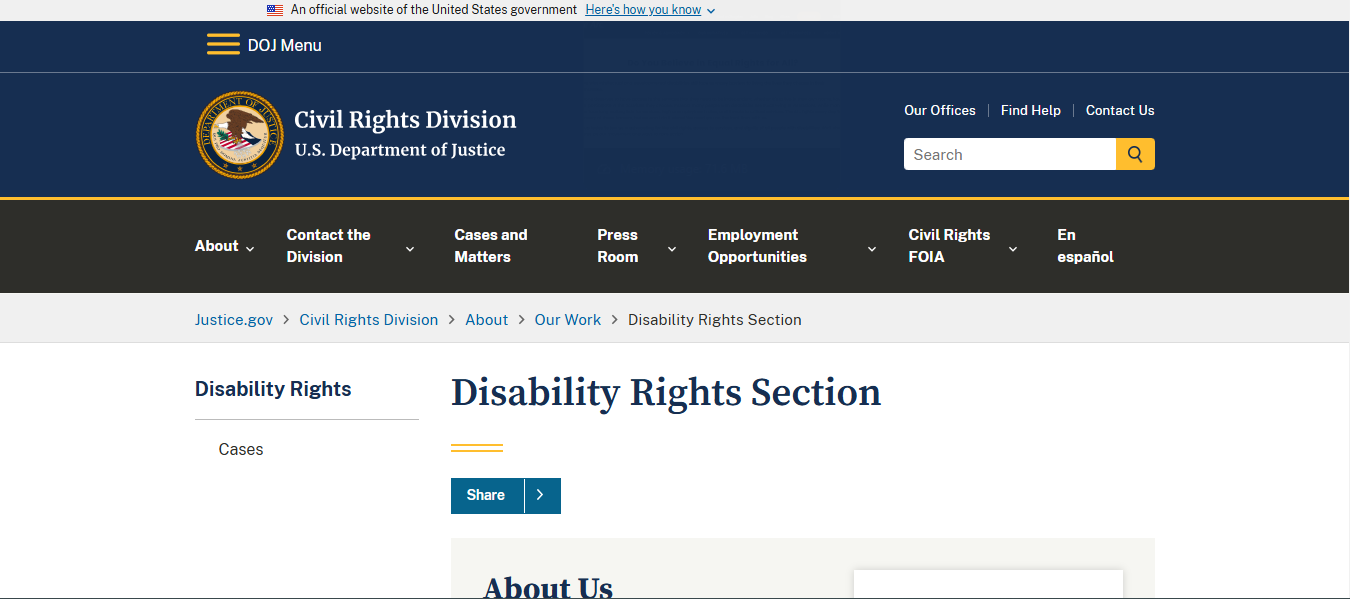Open the Our Offices link
1350x599 pixels.
[940, 110]
